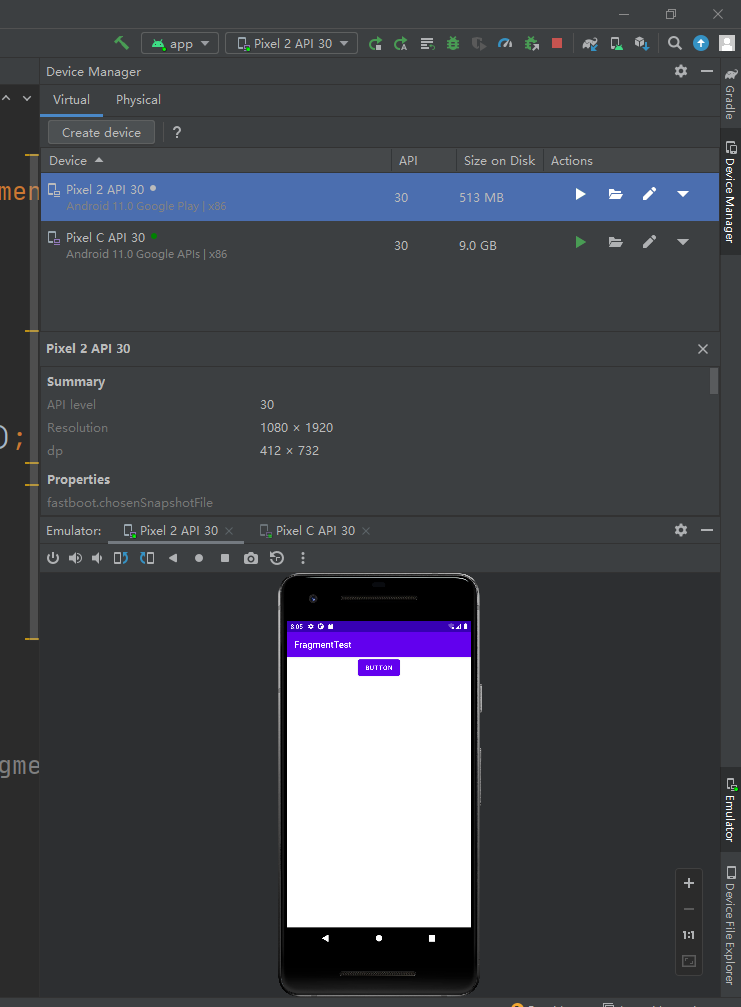Edit Pixel C API 30 with pencil icon
This screenshot has width=741, height=1007.
coord(649,242)
